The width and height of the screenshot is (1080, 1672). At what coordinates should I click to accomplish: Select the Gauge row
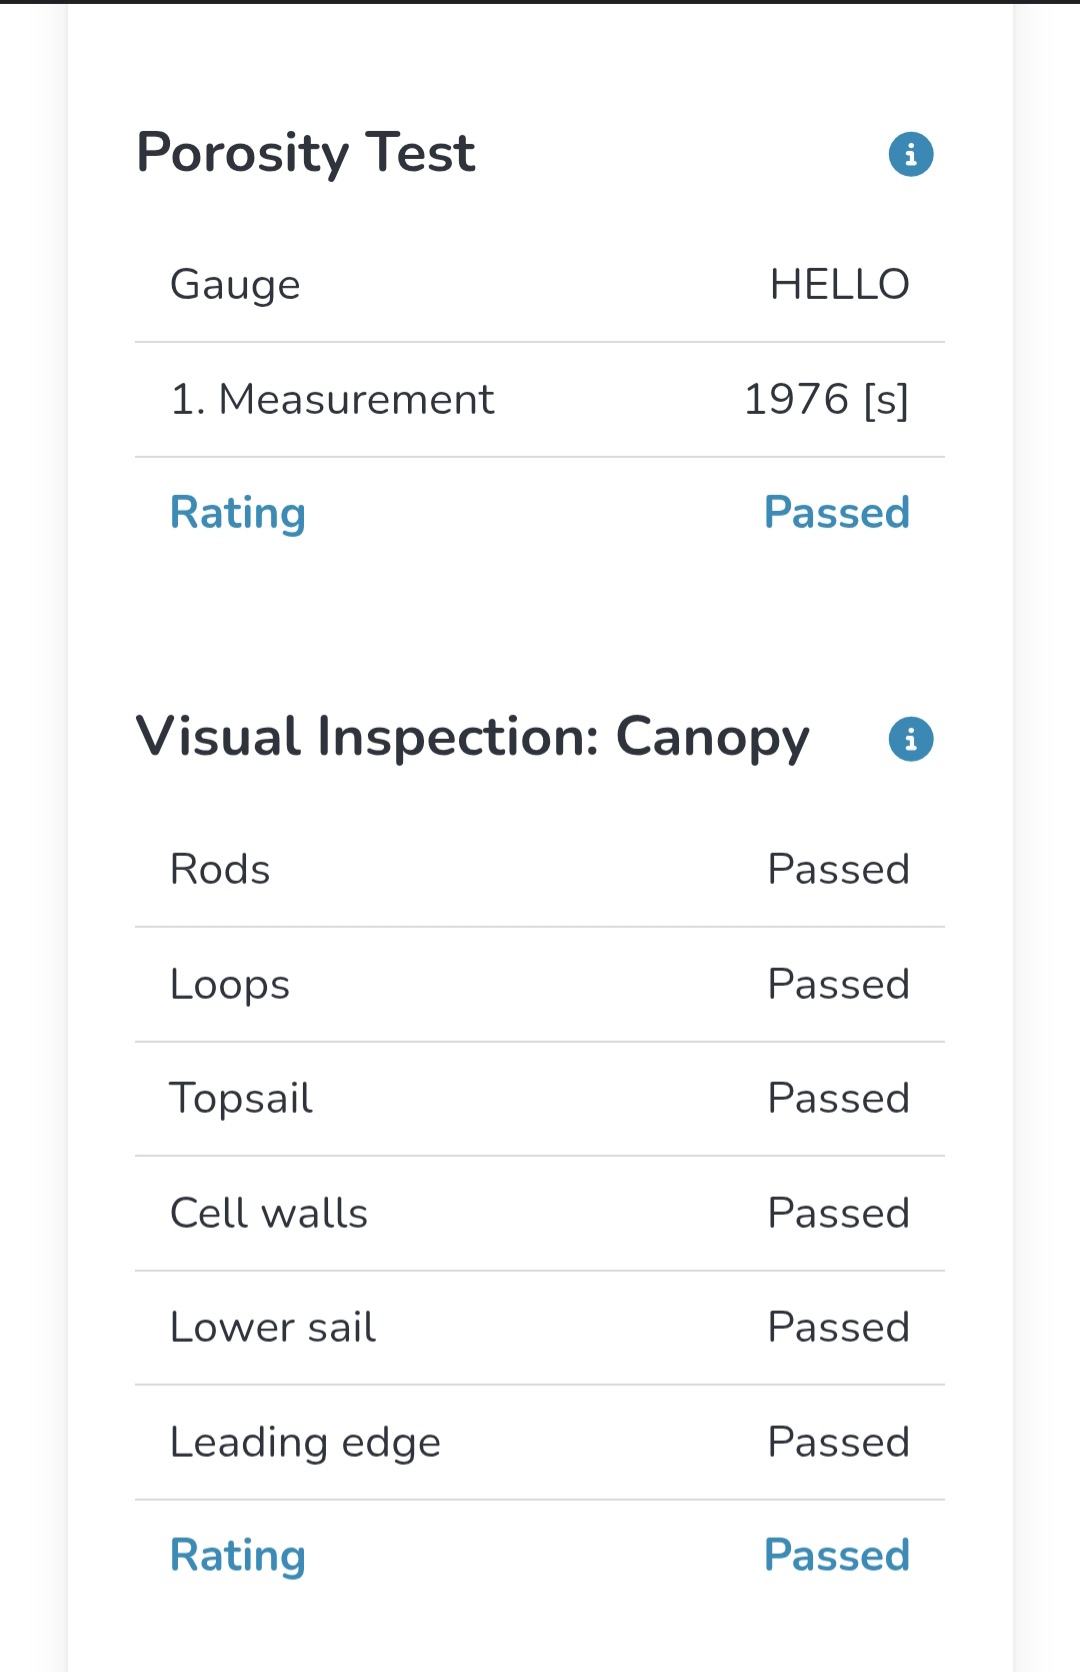click(x=540, y=285)
